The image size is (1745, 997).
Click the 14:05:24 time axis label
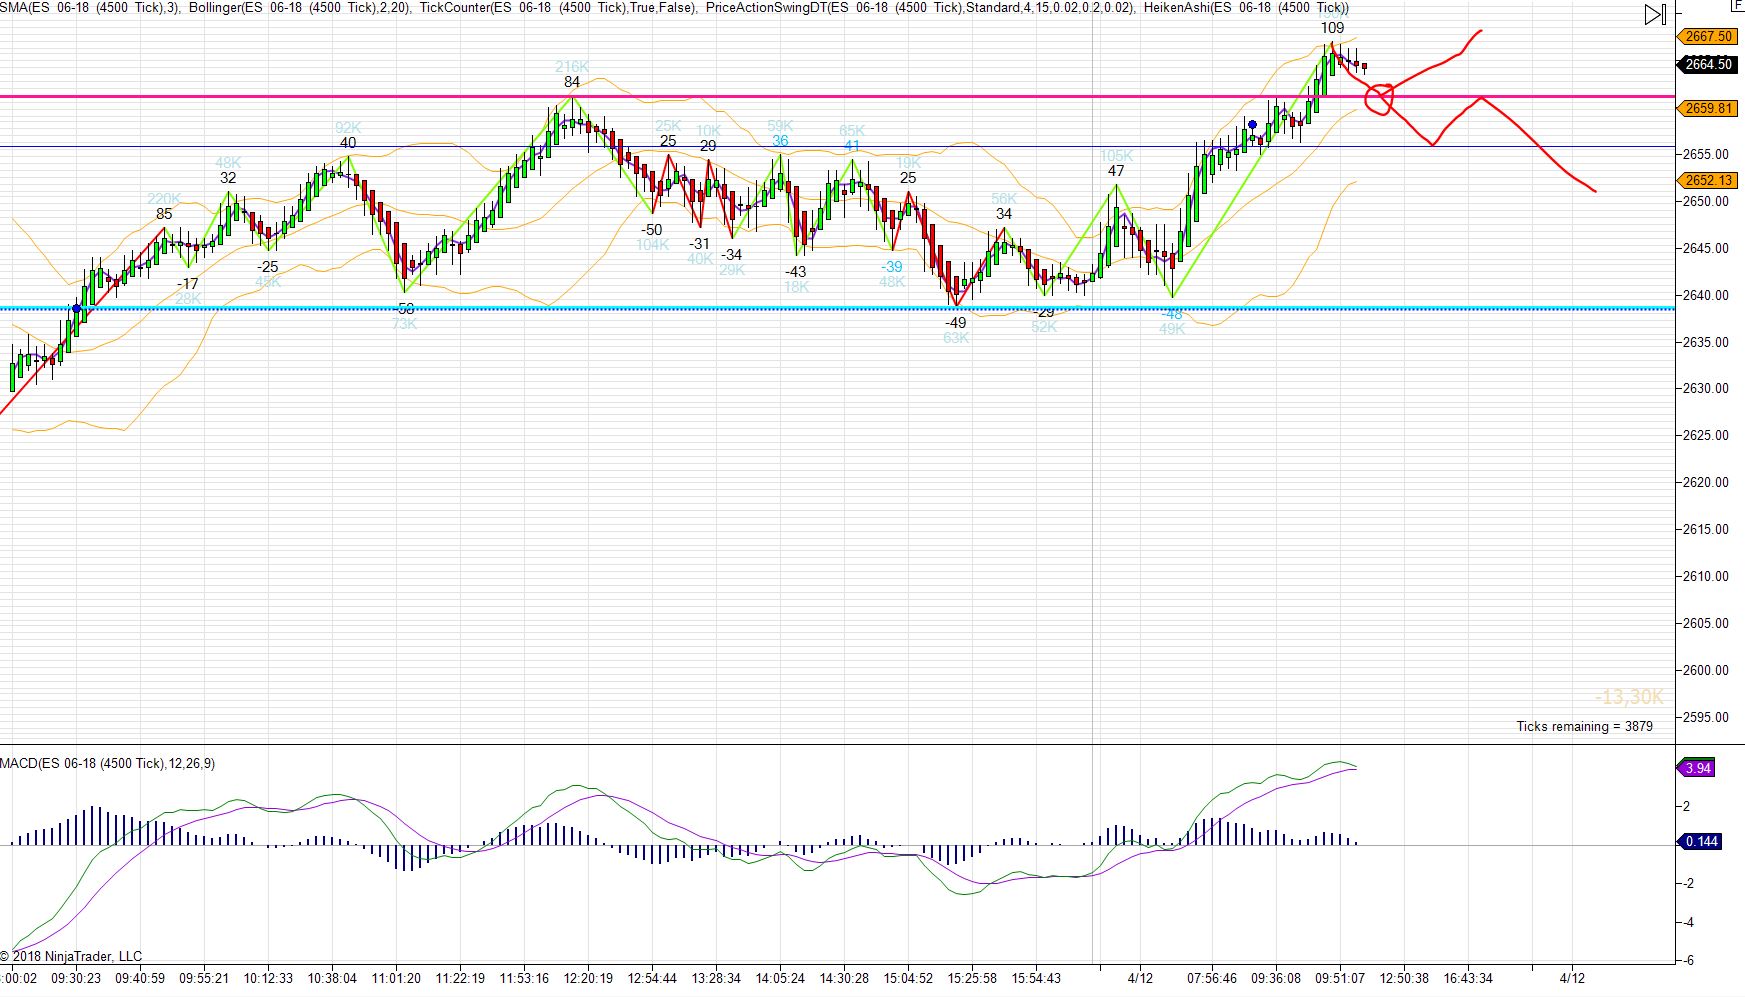pos(780,978)
